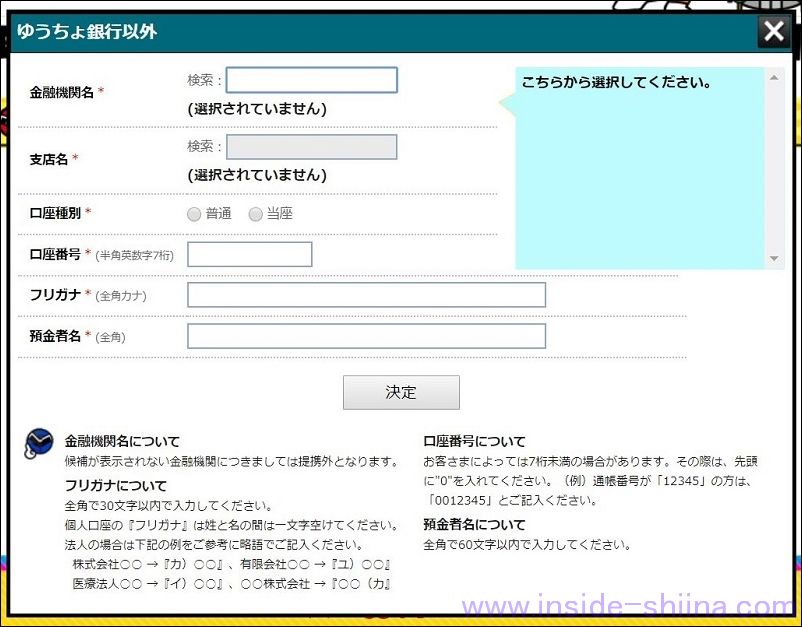
Task: Click the 金融機関名 search field
Action: (311, 80)
